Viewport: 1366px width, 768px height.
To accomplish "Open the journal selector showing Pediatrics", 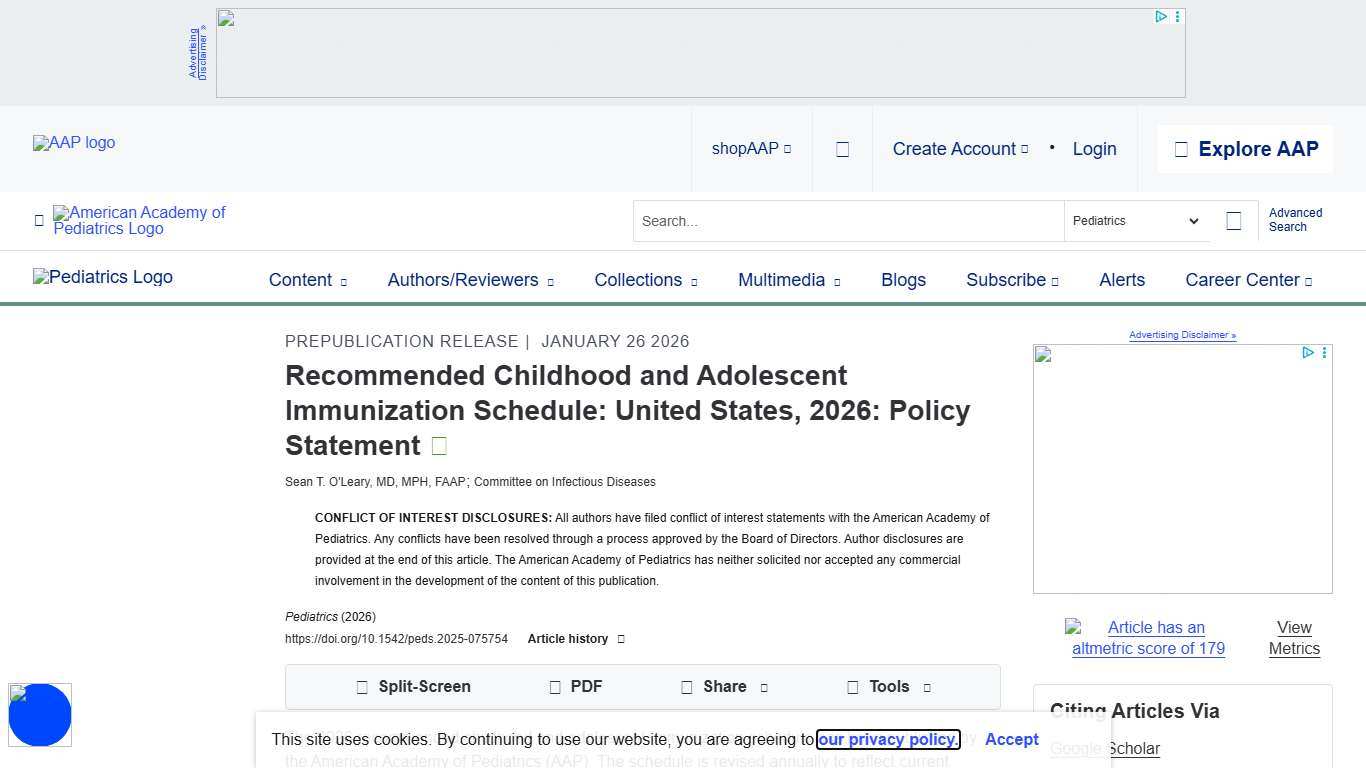I will point(1135,221).
